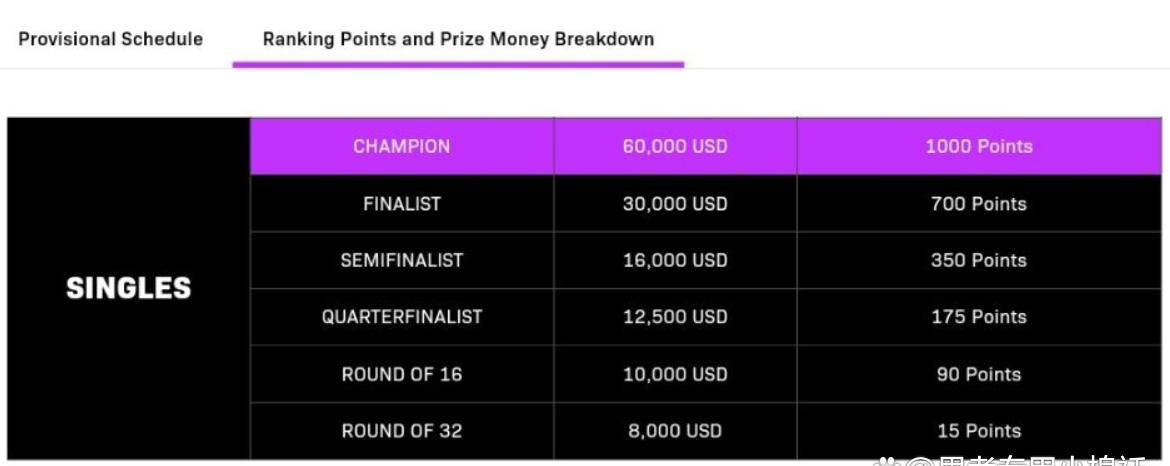The image size is (1170, 466).
Task: Click the 90 Points cell
Action: coord(979,374)
